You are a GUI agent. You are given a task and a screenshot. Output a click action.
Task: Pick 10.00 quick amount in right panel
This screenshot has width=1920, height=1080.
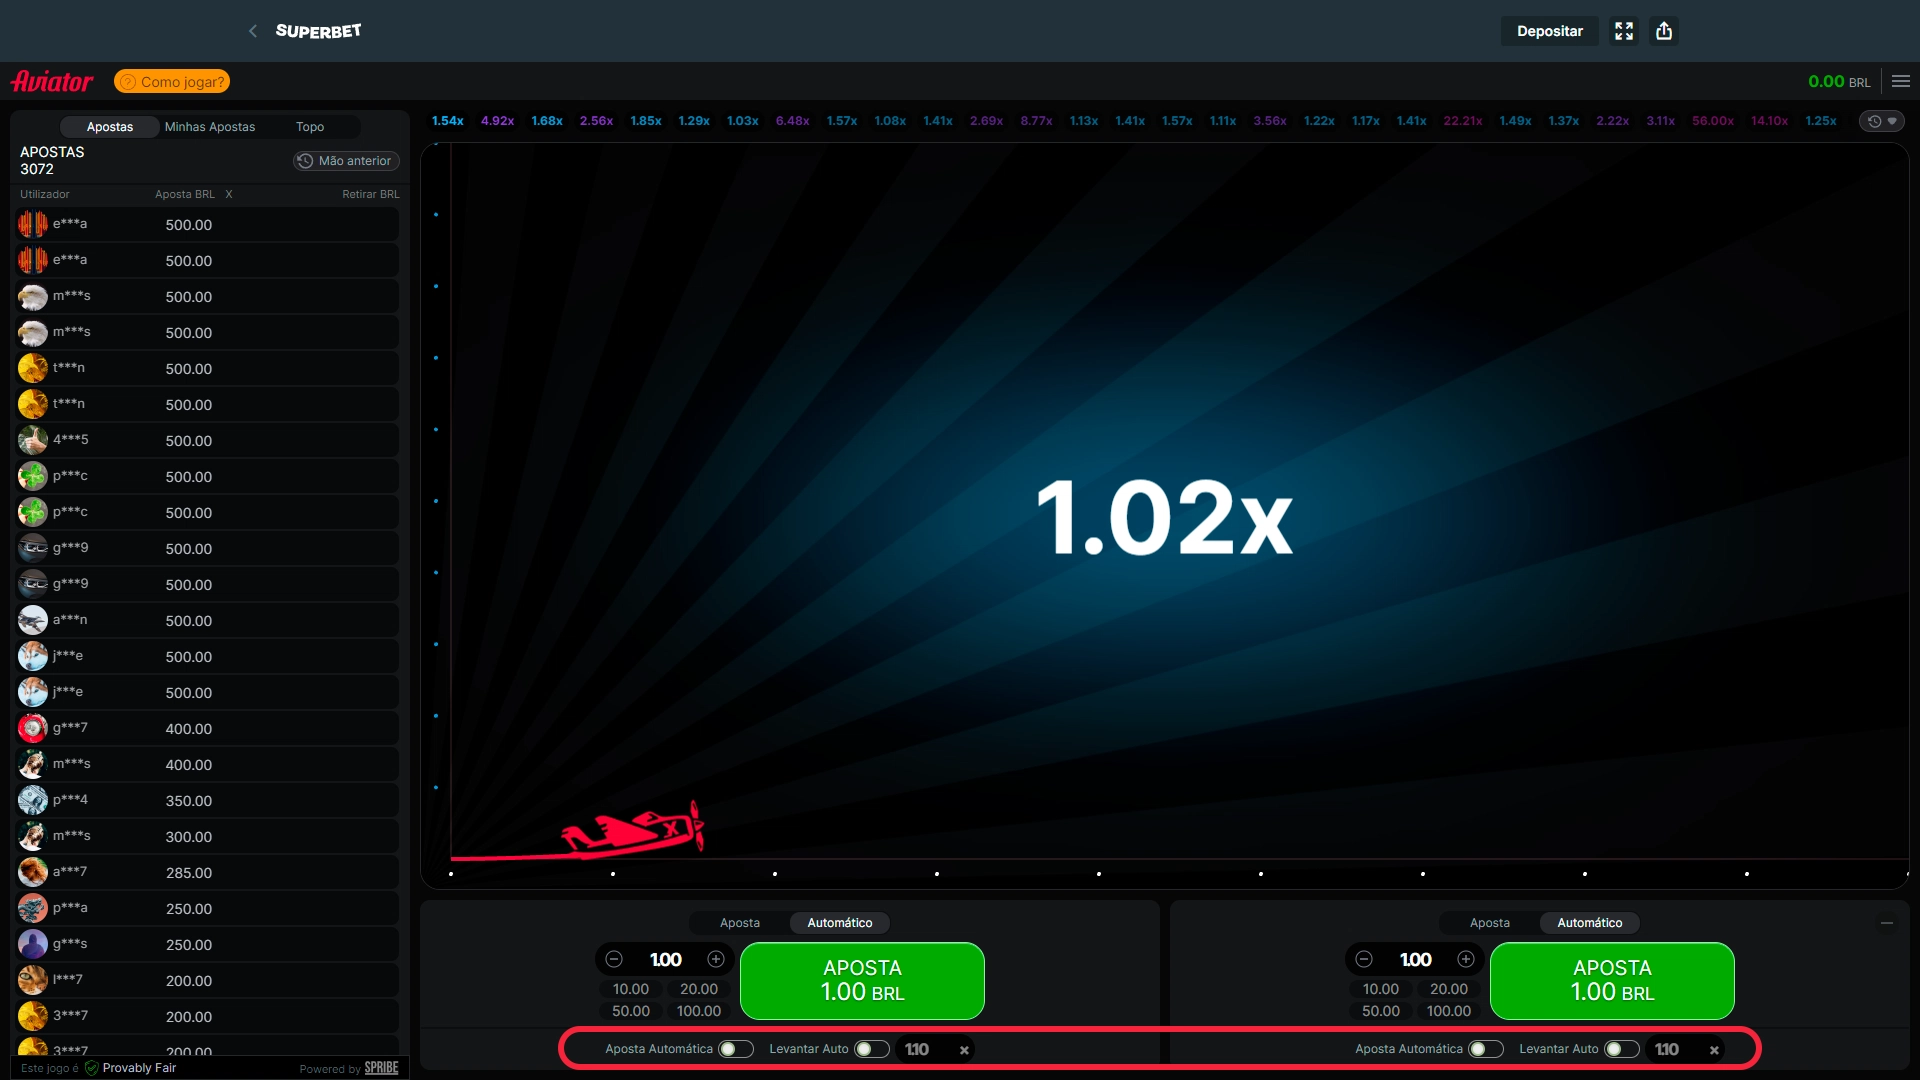[1381, 989]
